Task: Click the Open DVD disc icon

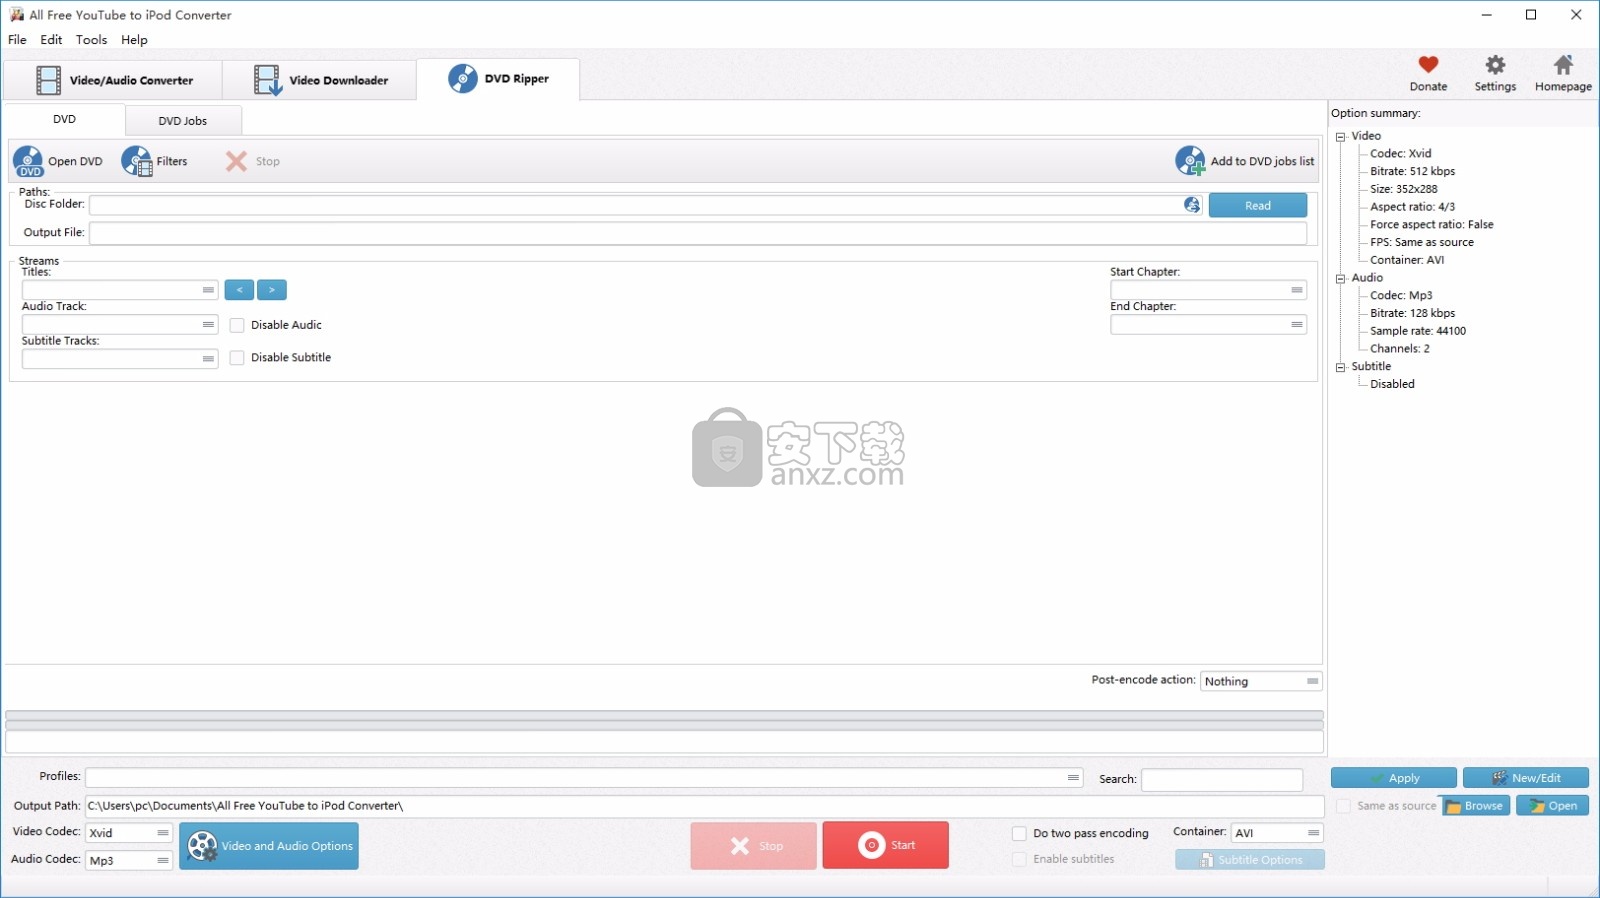Action: (28, 161)
